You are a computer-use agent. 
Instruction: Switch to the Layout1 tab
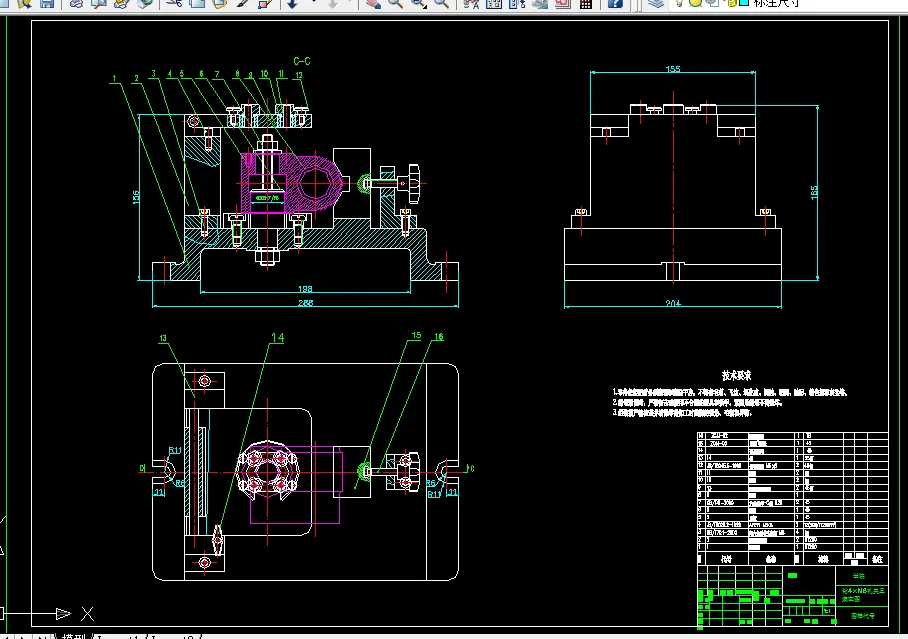118,637
